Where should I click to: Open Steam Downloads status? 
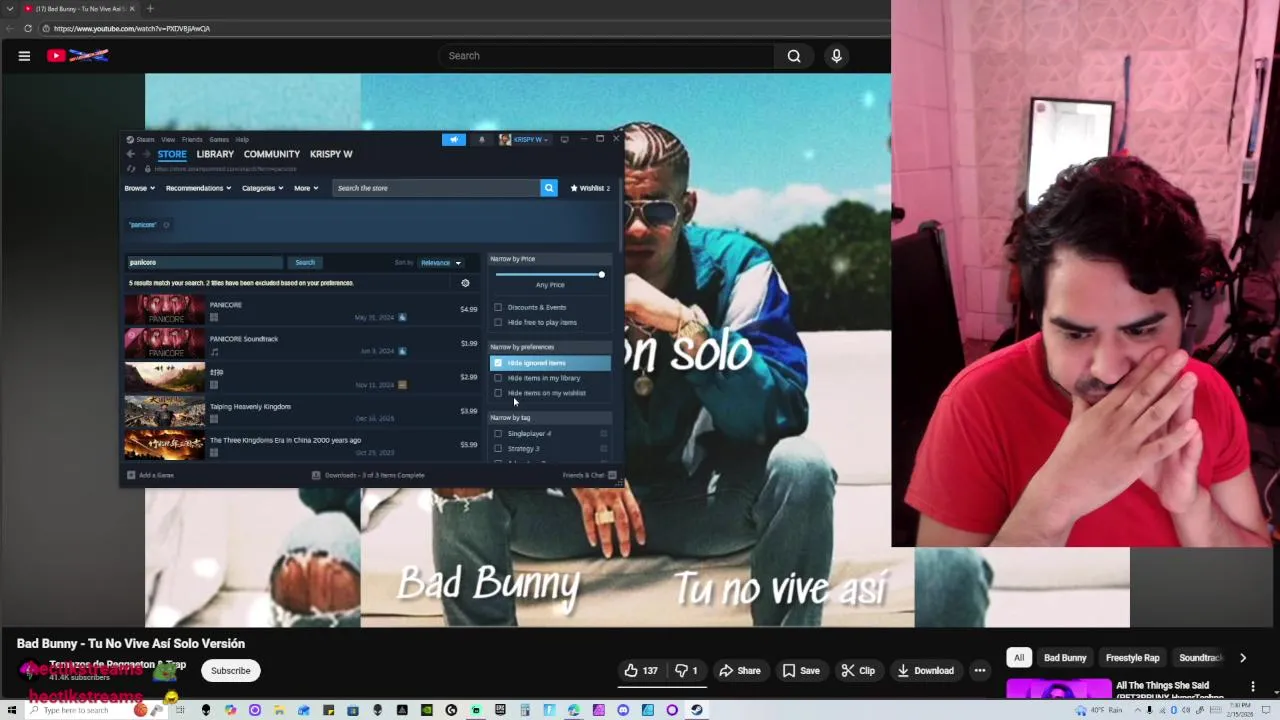tap(368, 475)
